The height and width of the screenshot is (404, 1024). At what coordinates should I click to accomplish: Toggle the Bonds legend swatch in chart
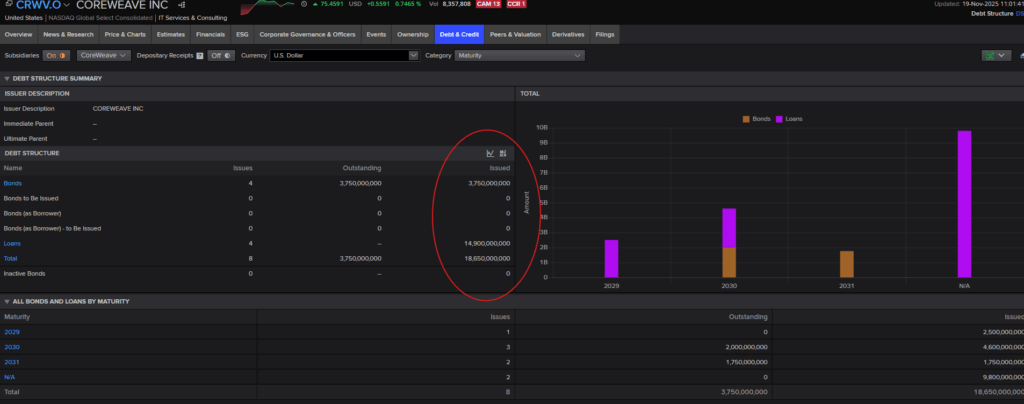(x=746, y=119)
